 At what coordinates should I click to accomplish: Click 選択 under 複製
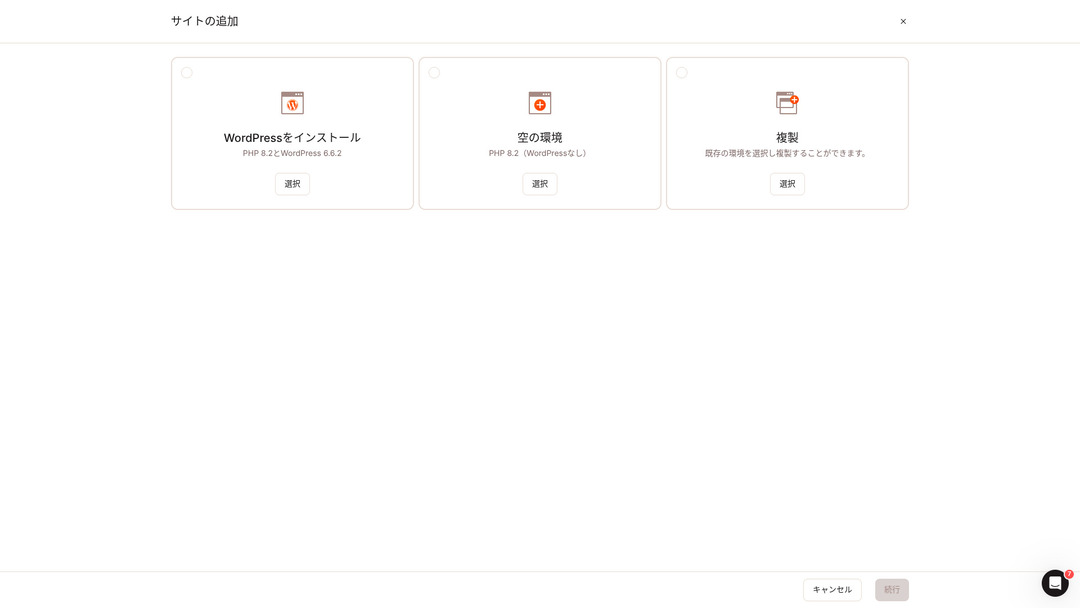(787, 184)
